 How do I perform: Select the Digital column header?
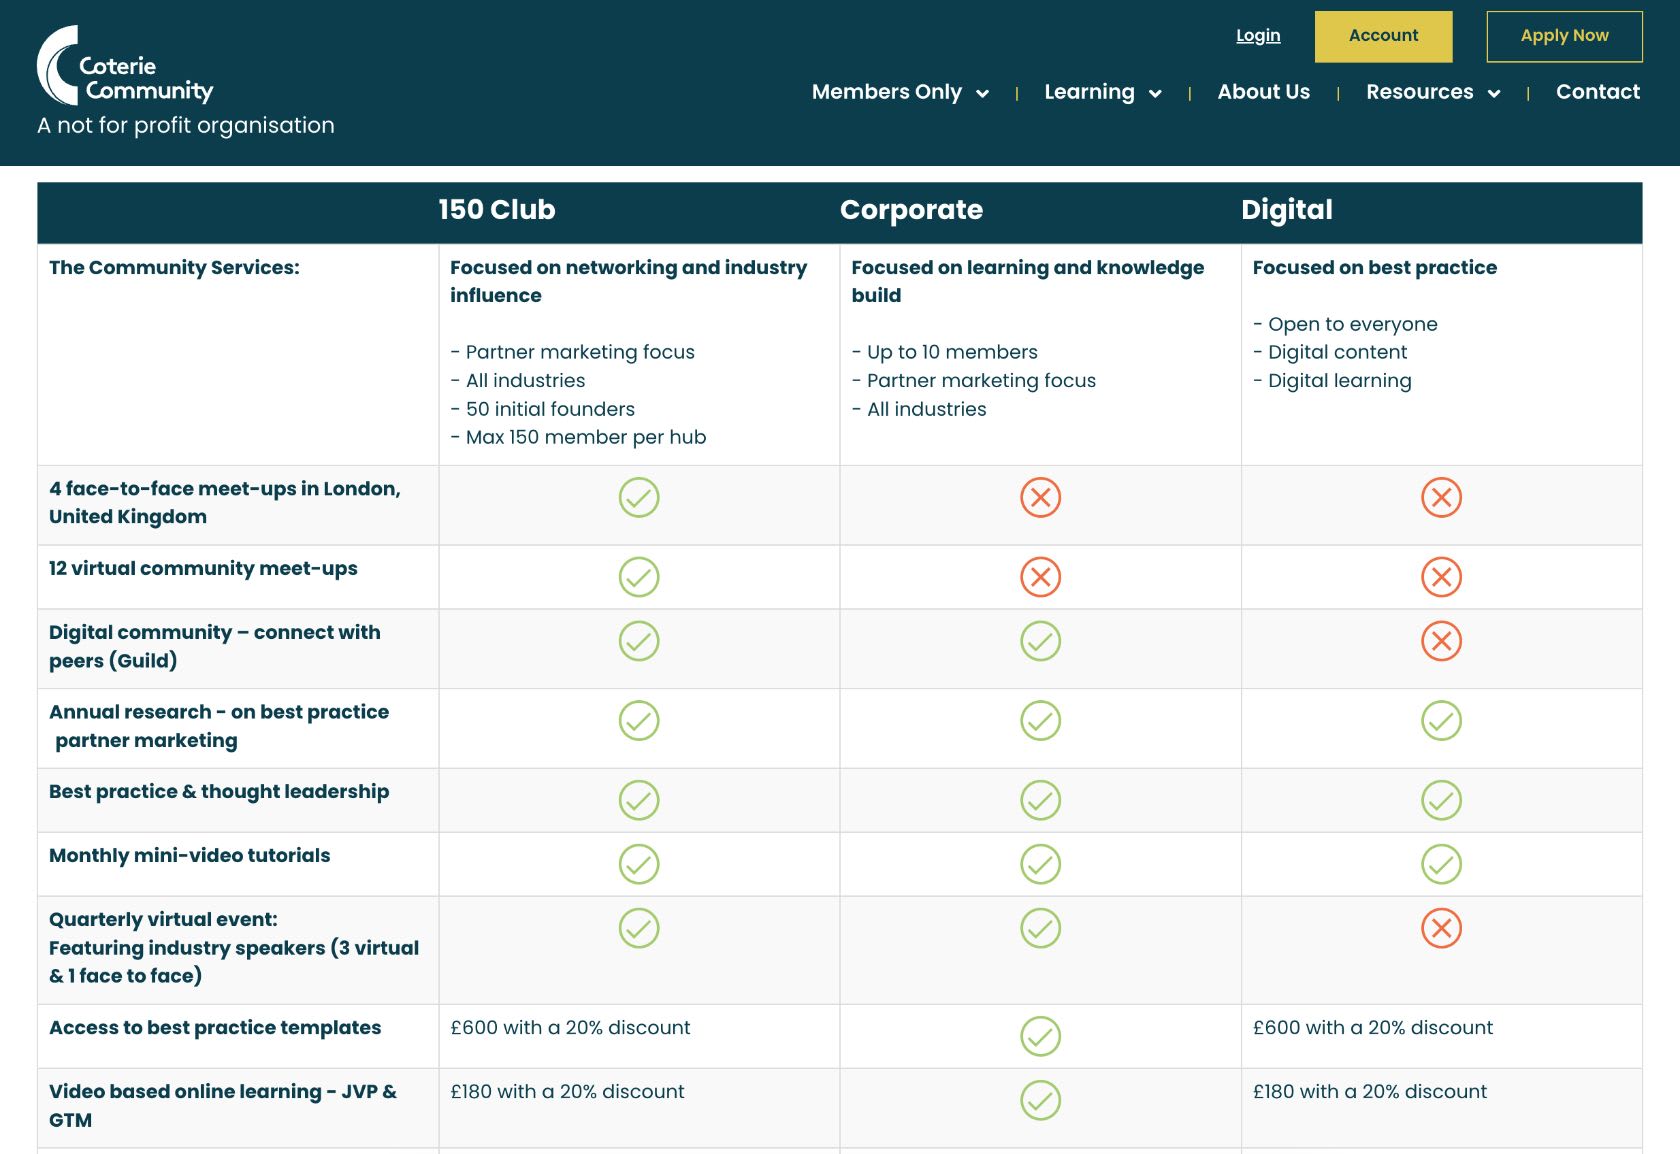coord(1287,210)
